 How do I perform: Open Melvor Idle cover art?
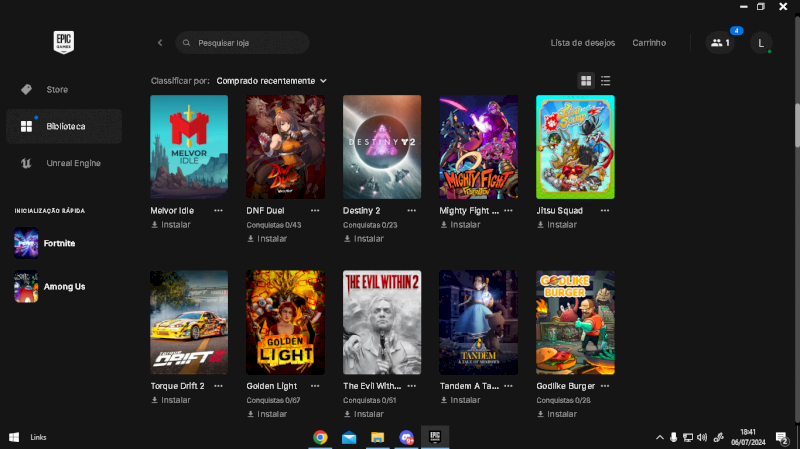[x=189, y=147]
